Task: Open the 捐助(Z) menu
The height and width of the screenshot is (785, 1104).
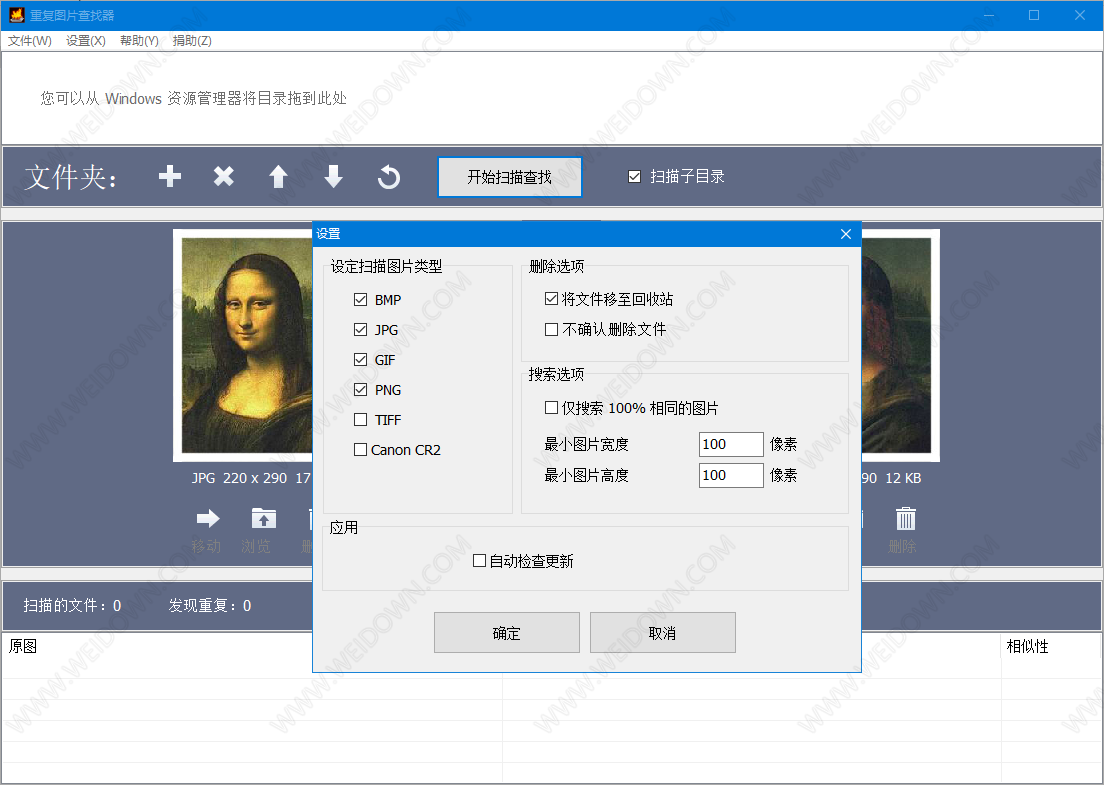Action: 192,41
